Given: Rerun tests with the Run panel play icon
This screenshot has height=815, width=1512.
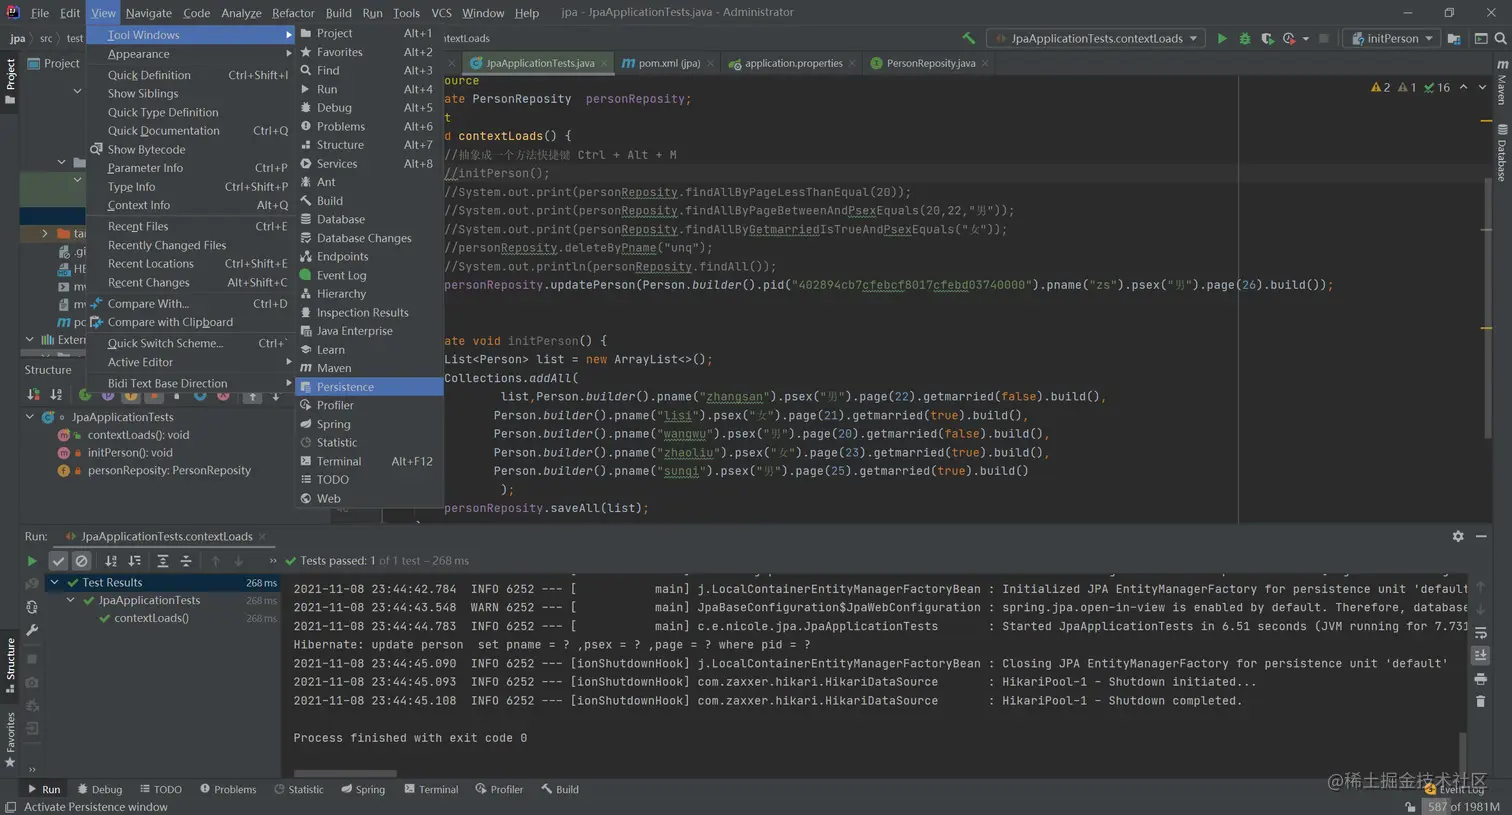Looking at the screenshot, I should tap(32, 561).
